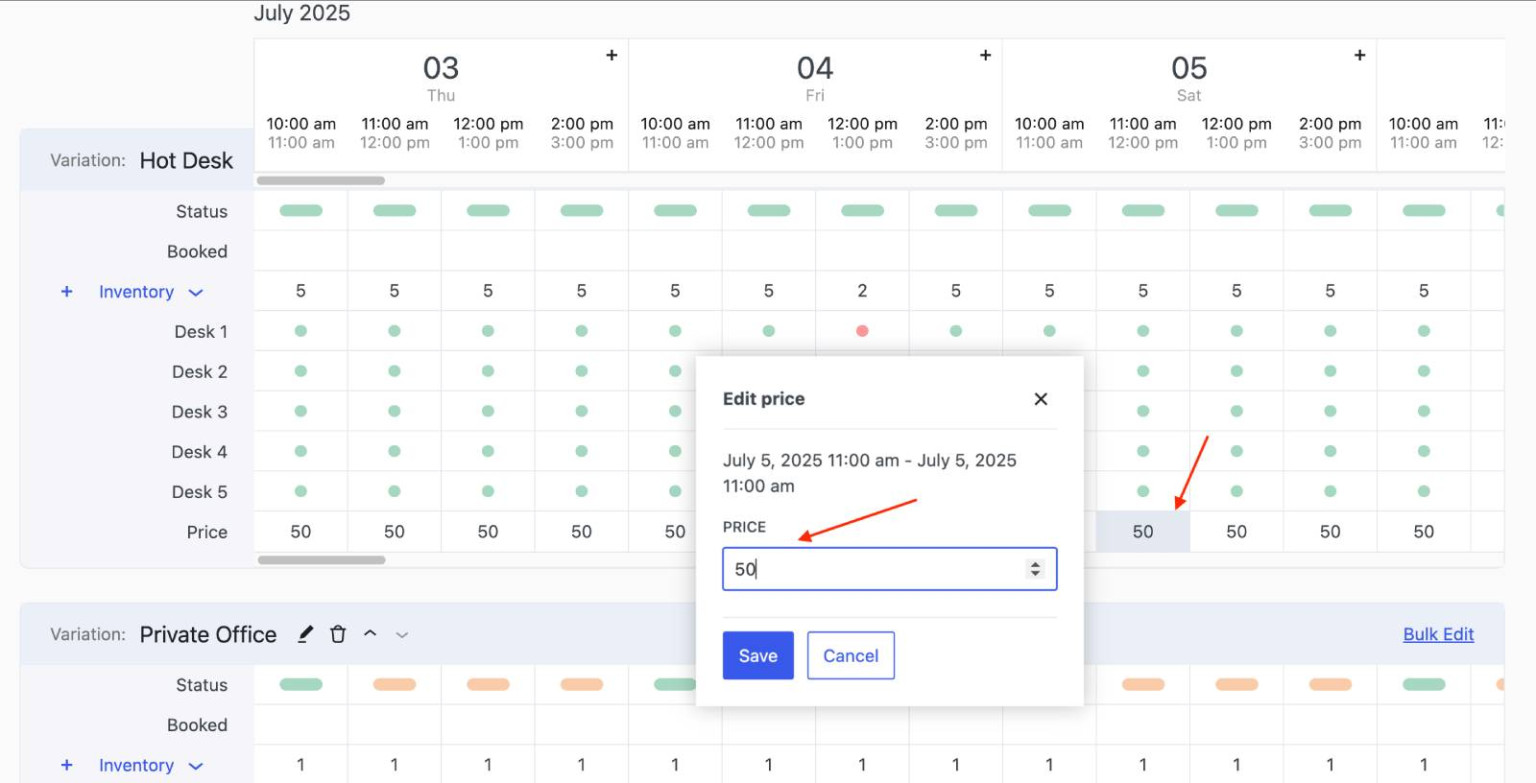The height and width of the screenshot is (783, 1536).
Task: Add a new entry on July 3 via plus icon
Action: coord(611,55)
